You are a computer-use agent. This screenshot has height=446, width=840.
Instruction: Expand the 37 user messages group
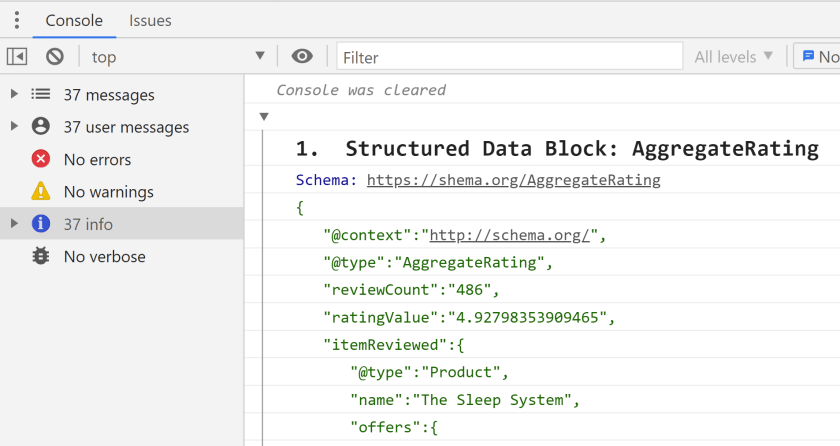14,127
